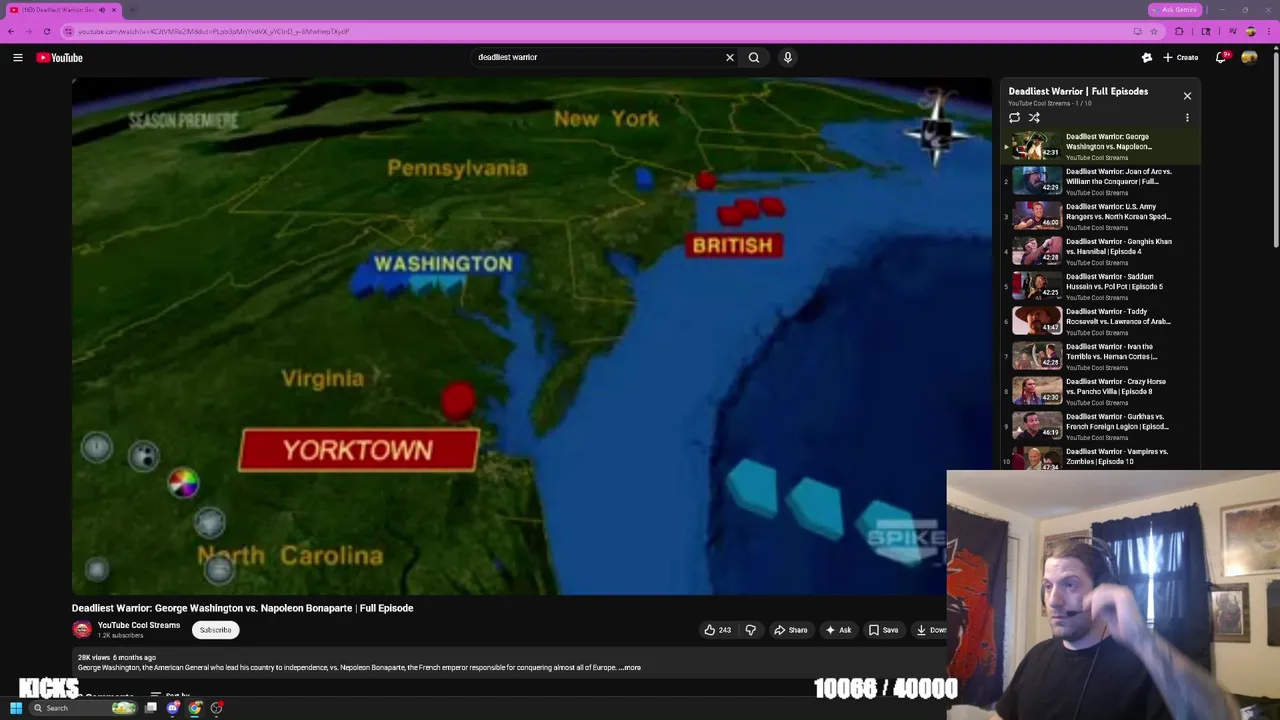The width and height of the screenshot is (1280, 720).
Task: Click the video player area
Action: coord(532,337)
